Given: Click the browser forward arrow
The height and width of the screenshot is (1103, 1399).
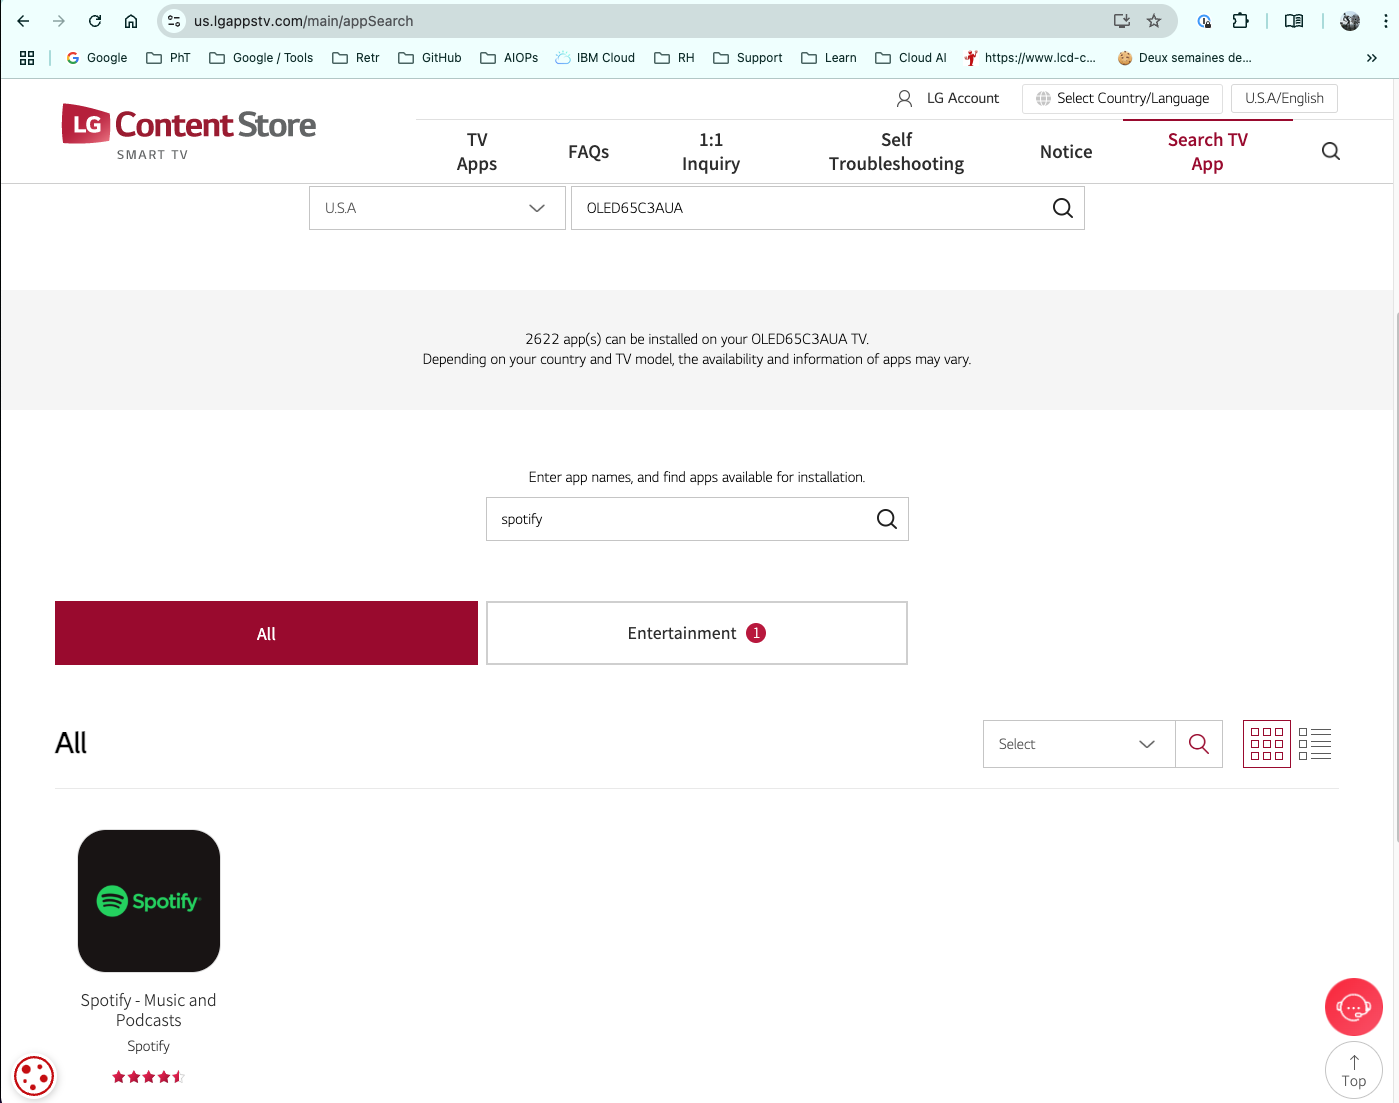Looking at the screenshot, I should click(59, 21).
